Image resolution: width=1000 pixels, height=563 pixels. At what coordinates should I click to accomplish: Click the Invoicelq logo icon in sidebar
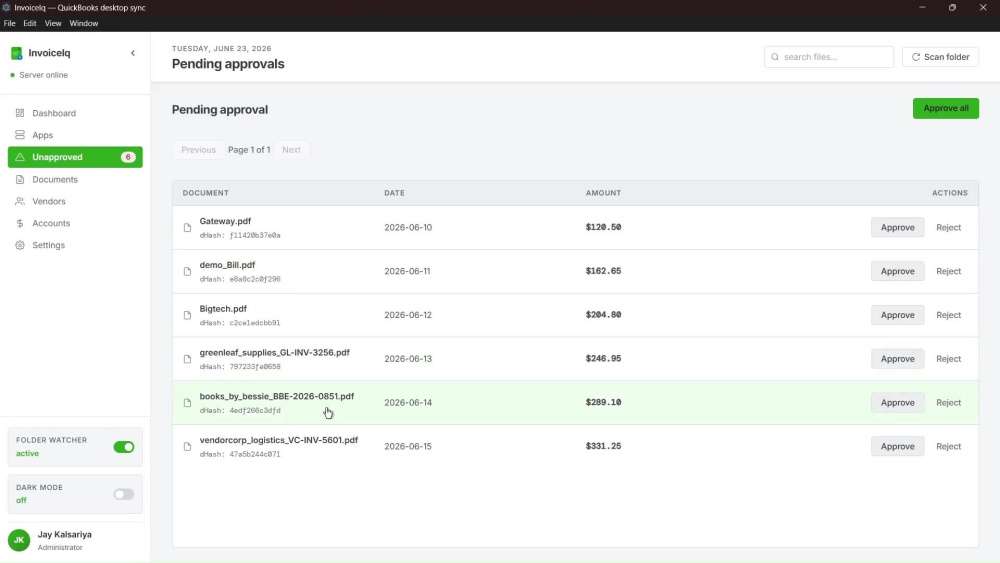coord(17,53)
